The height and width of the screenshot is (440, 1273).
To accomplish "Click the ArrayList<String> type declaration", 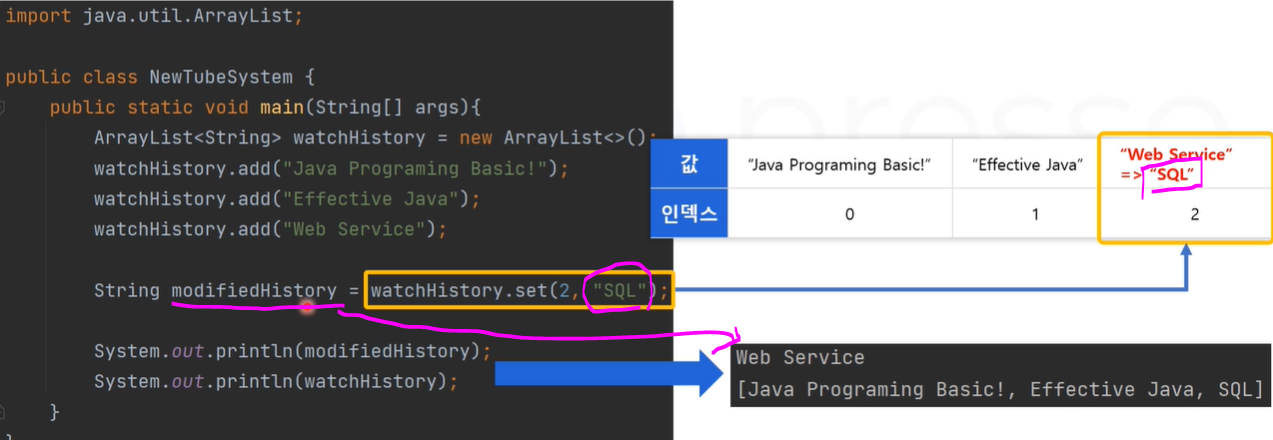I will click(x=188, y=138).
